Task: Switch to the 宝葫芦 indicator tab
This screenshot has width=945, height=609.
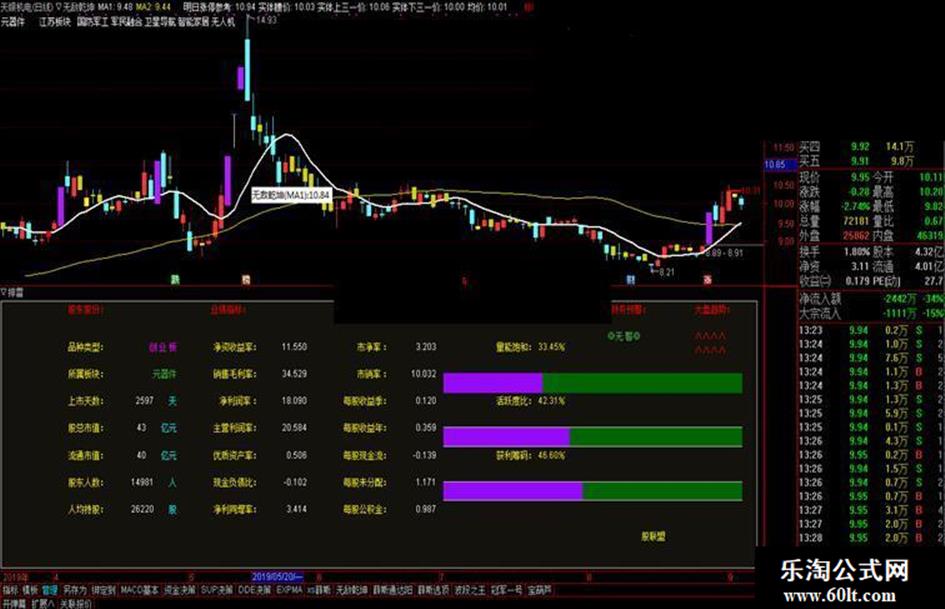Action: tap(539, 590)
